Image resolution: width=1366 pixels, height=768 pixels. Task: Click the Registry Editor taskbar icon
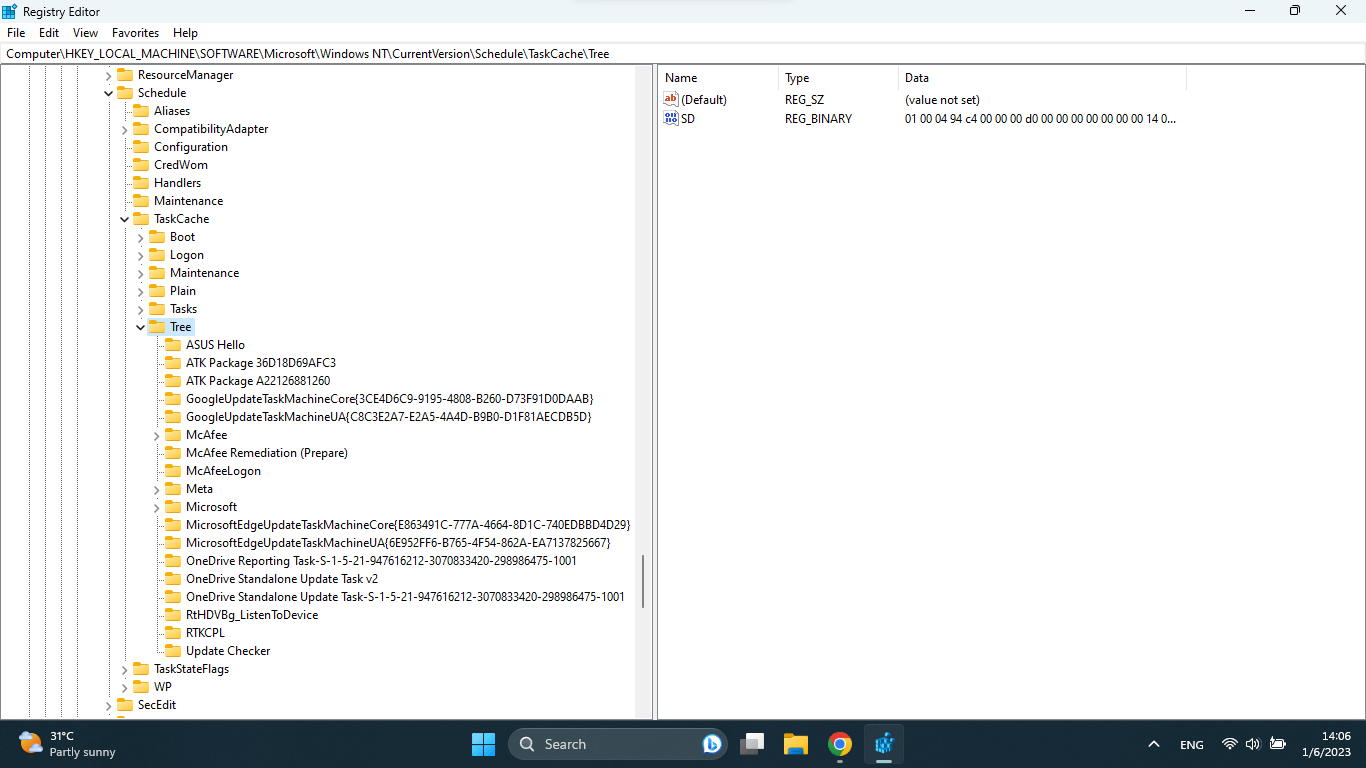click(884, 744)
